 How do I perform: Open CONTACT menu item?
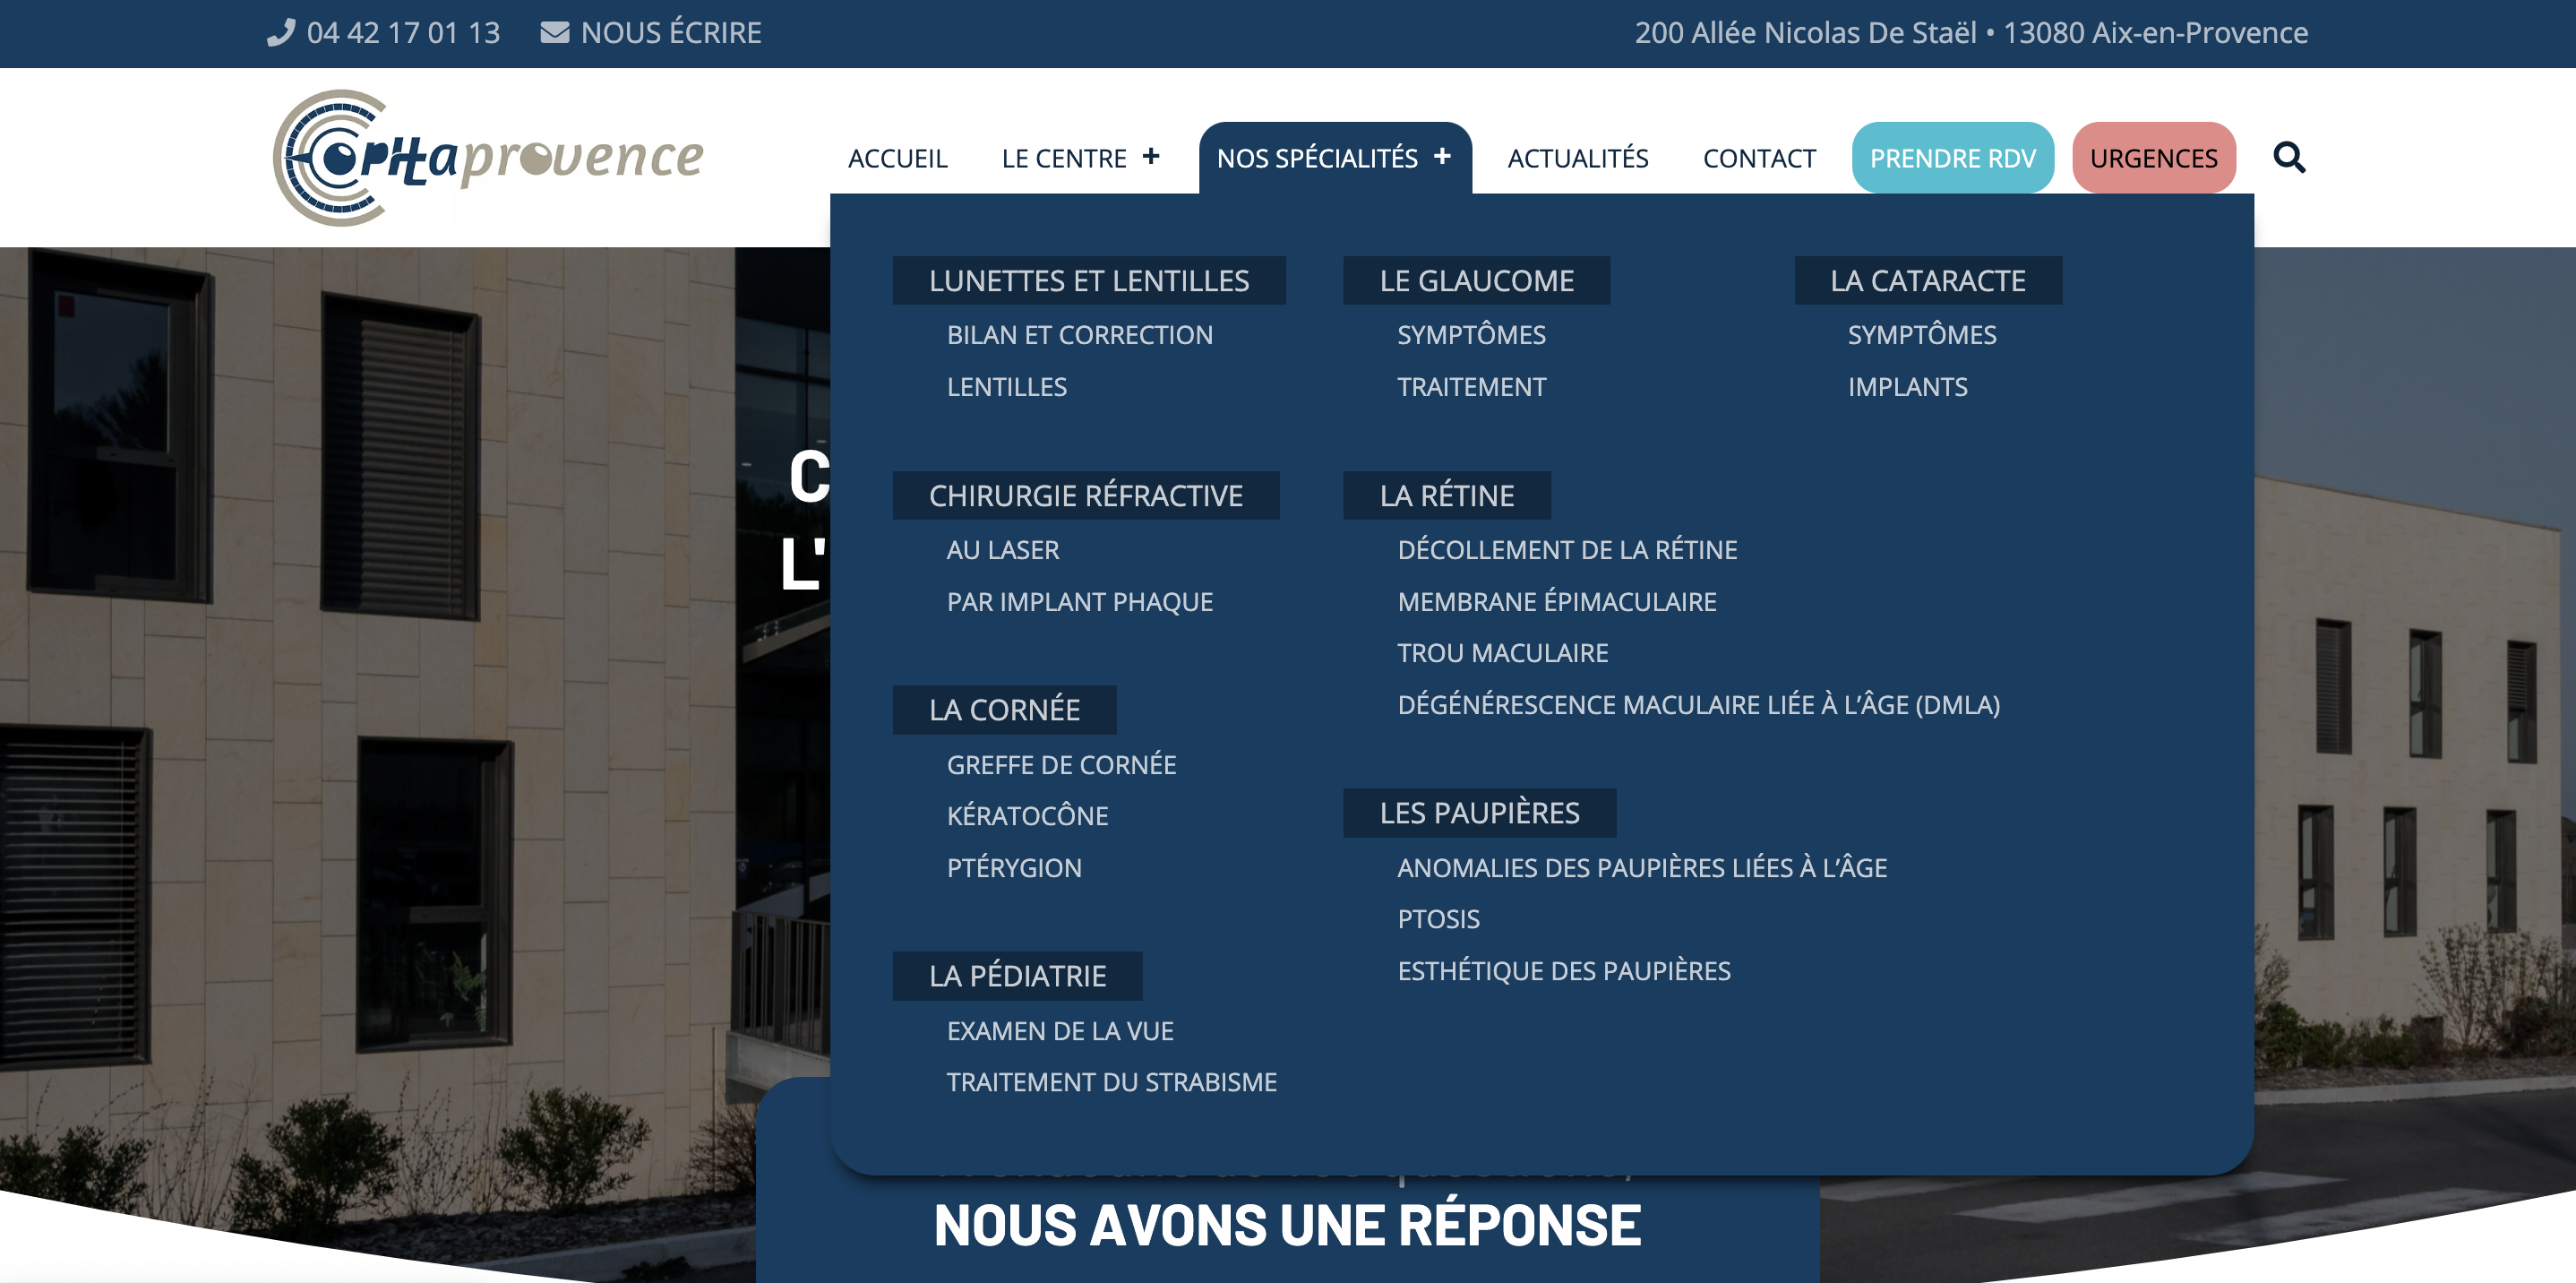[1759, 158]
